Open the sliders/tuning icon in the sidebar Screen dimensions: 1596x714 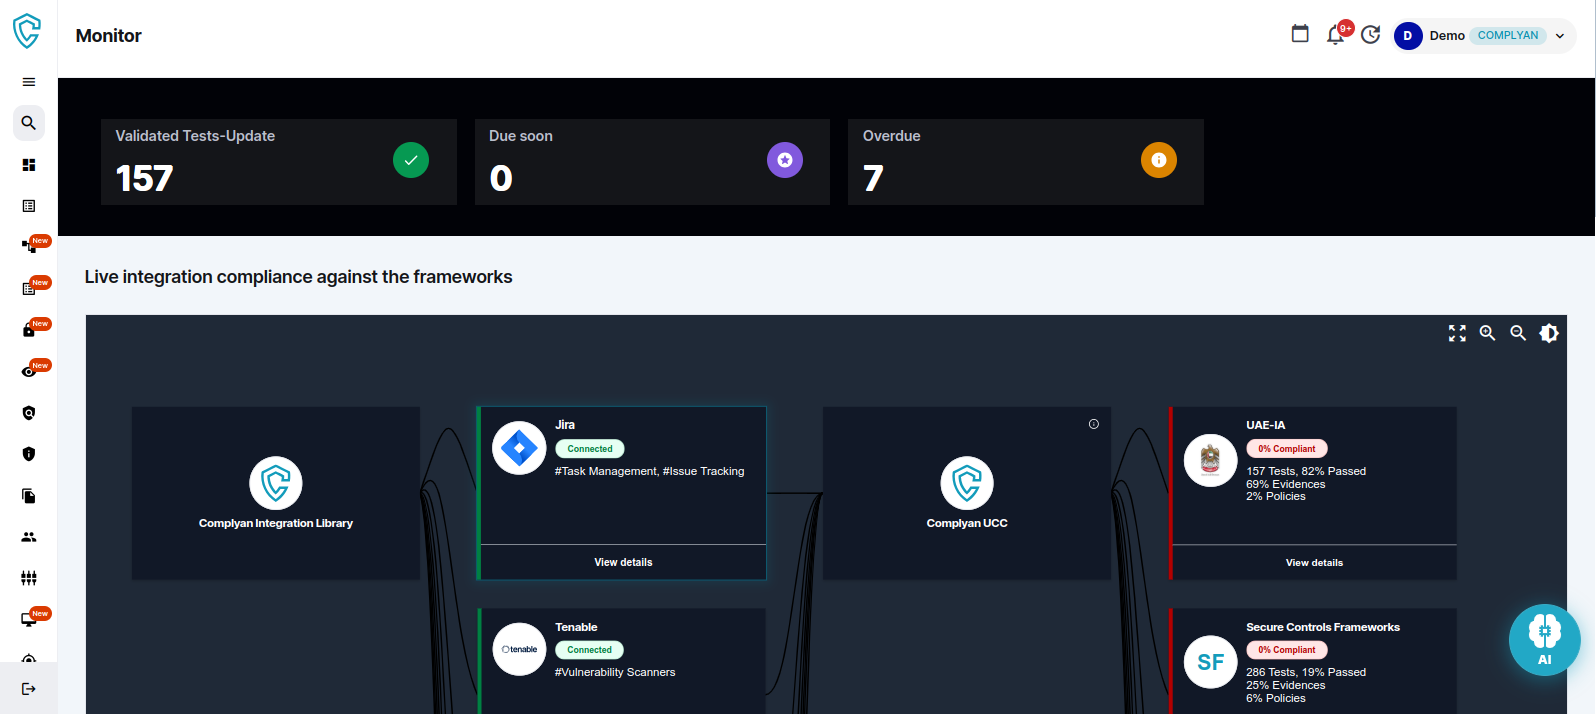pos(29,578)
